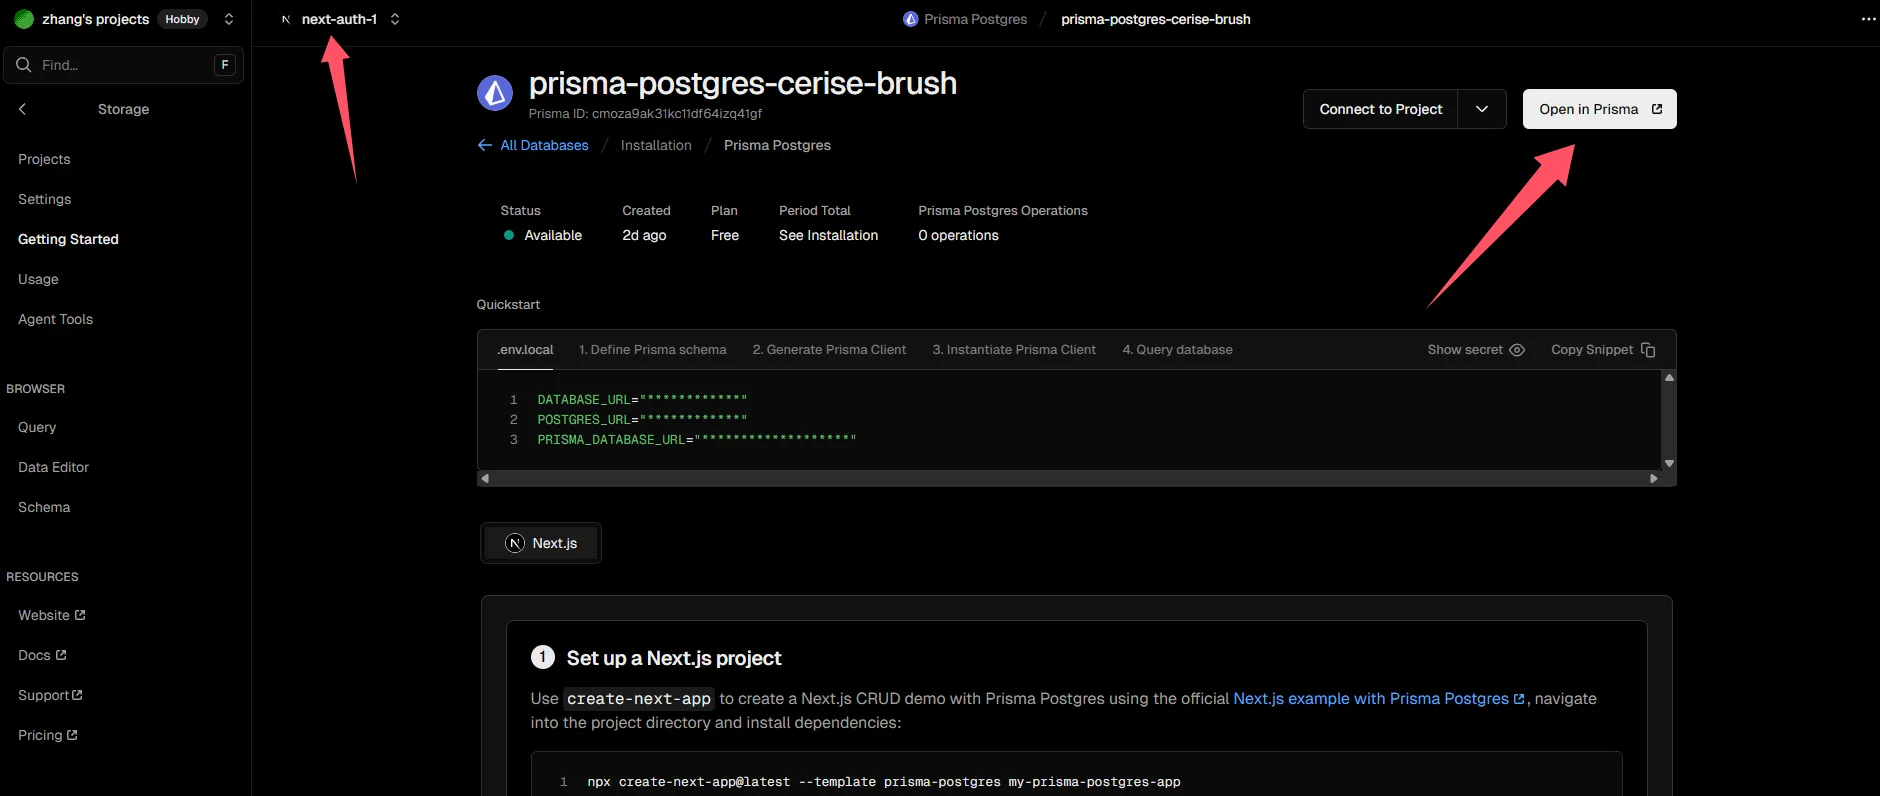Screen dimensions: 1880x796
Task: Click the Support external-link icon
Action: (x=77, y=695)
